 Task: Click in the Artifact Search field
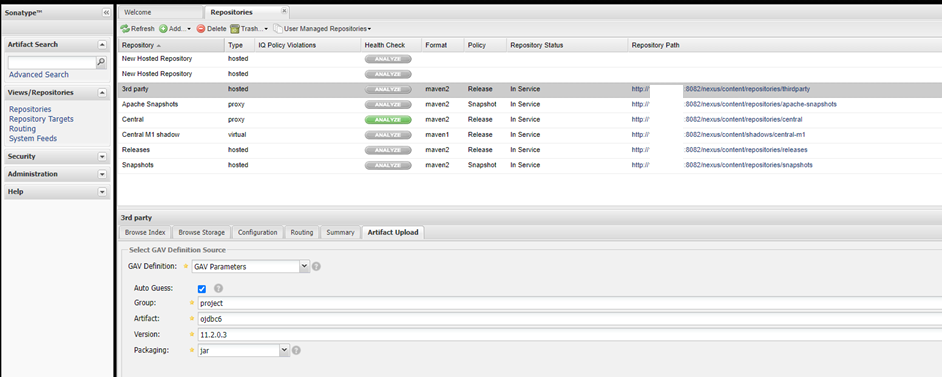[x=52, y=62]
